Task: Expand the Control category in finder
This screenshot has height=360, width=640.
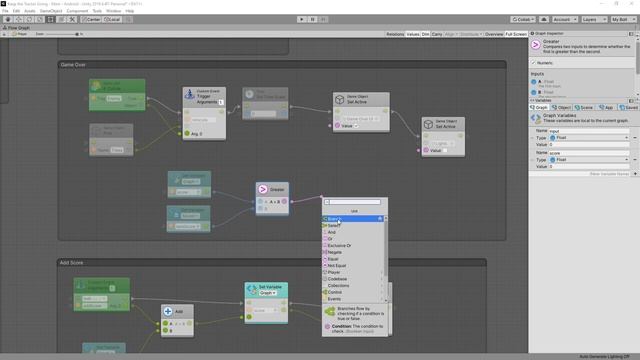Action: (x=353, y=292)
